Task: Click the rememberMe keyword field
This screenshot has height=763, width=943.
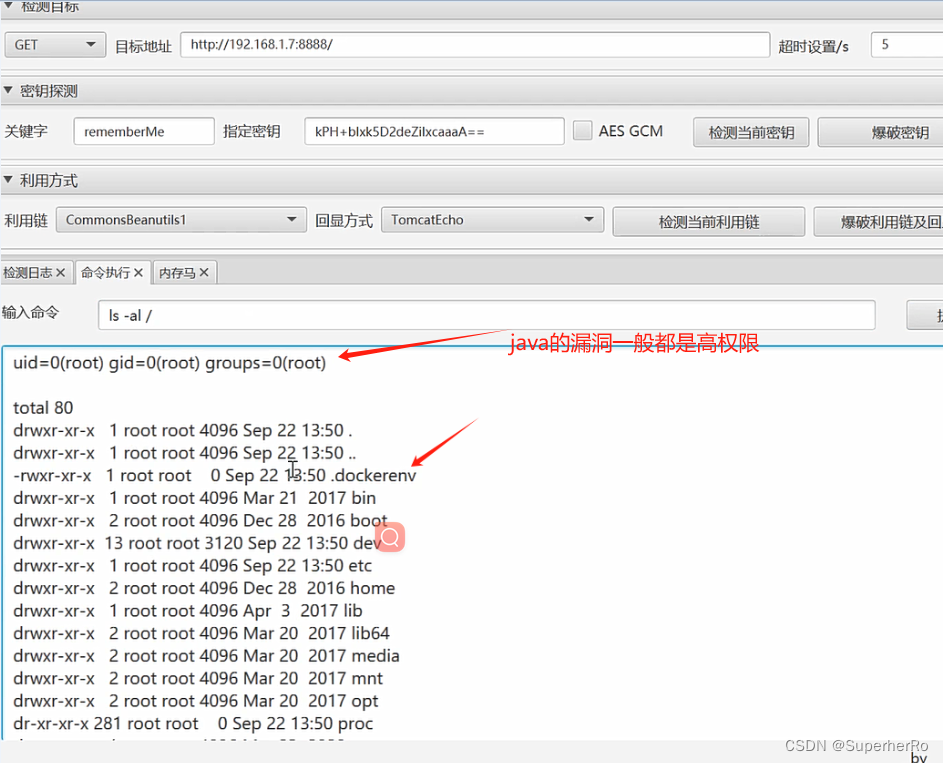Action: click(144, 131)
